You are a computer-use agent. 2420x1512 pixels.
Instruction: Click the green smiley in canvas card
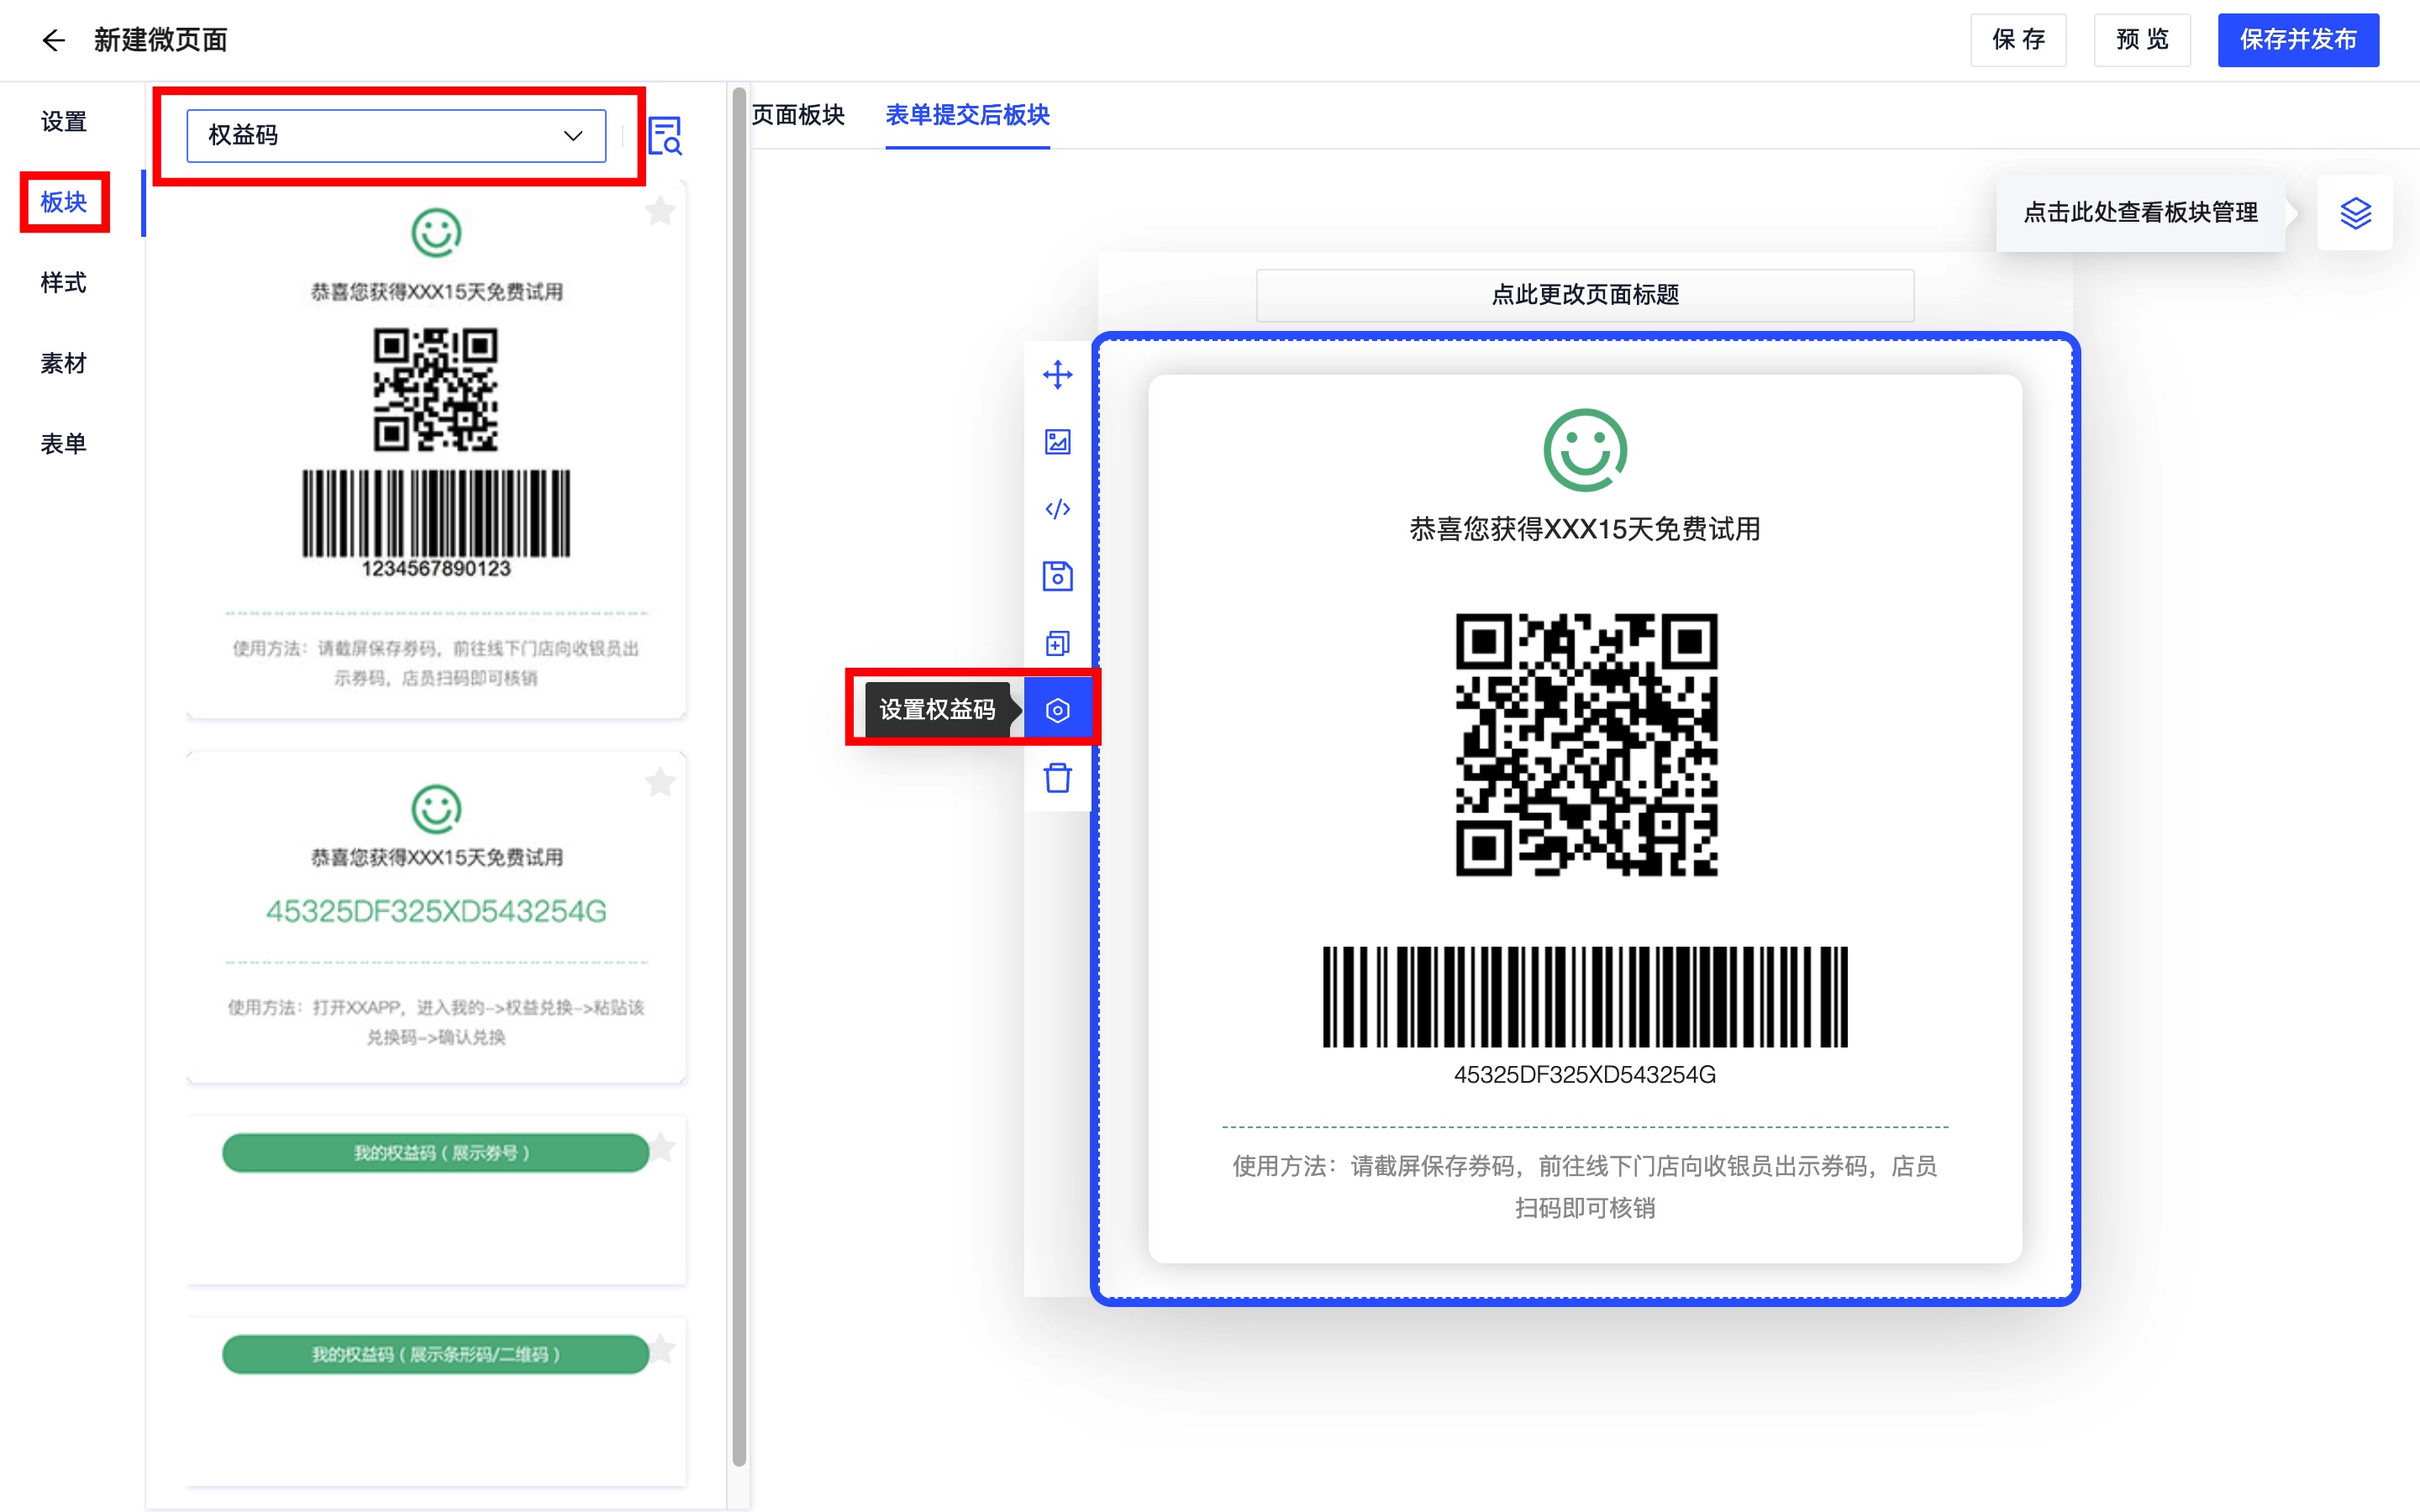pos(1585,450)
